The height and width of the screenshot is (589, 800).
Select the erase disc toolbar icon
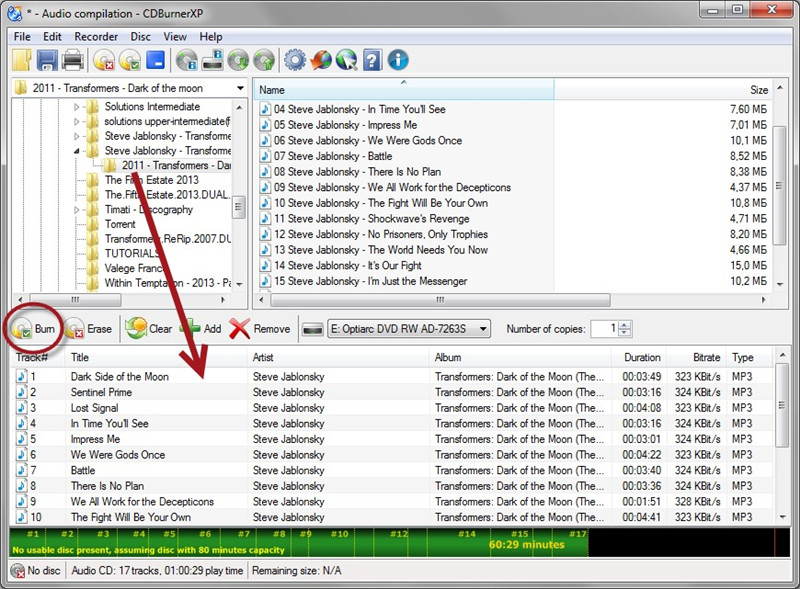[105, 61]
